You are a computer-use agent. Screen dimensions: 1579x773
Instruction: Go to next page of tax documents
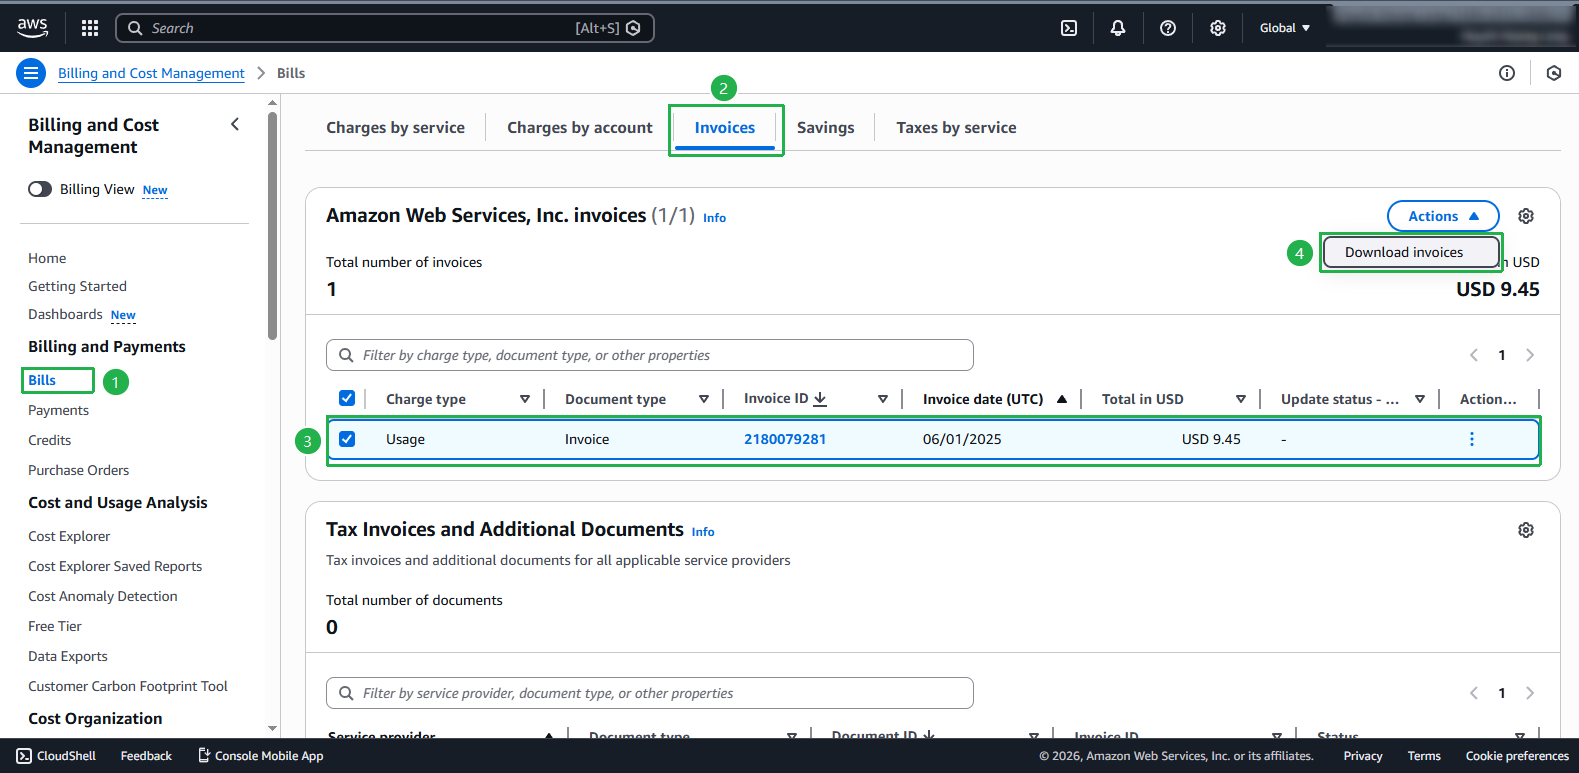(1530, 693)
